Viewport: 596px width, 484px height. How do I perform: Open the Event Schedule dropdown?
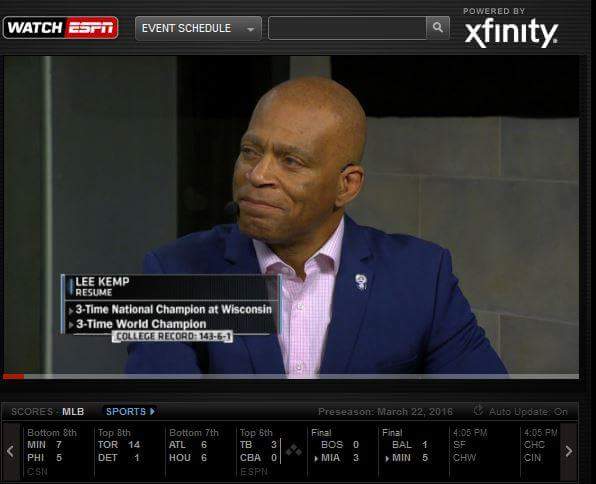[x=198, y=28]
